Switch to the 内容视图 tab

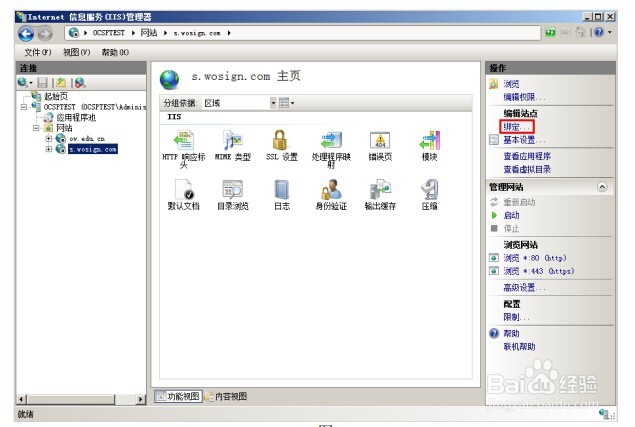coord(226,396)
